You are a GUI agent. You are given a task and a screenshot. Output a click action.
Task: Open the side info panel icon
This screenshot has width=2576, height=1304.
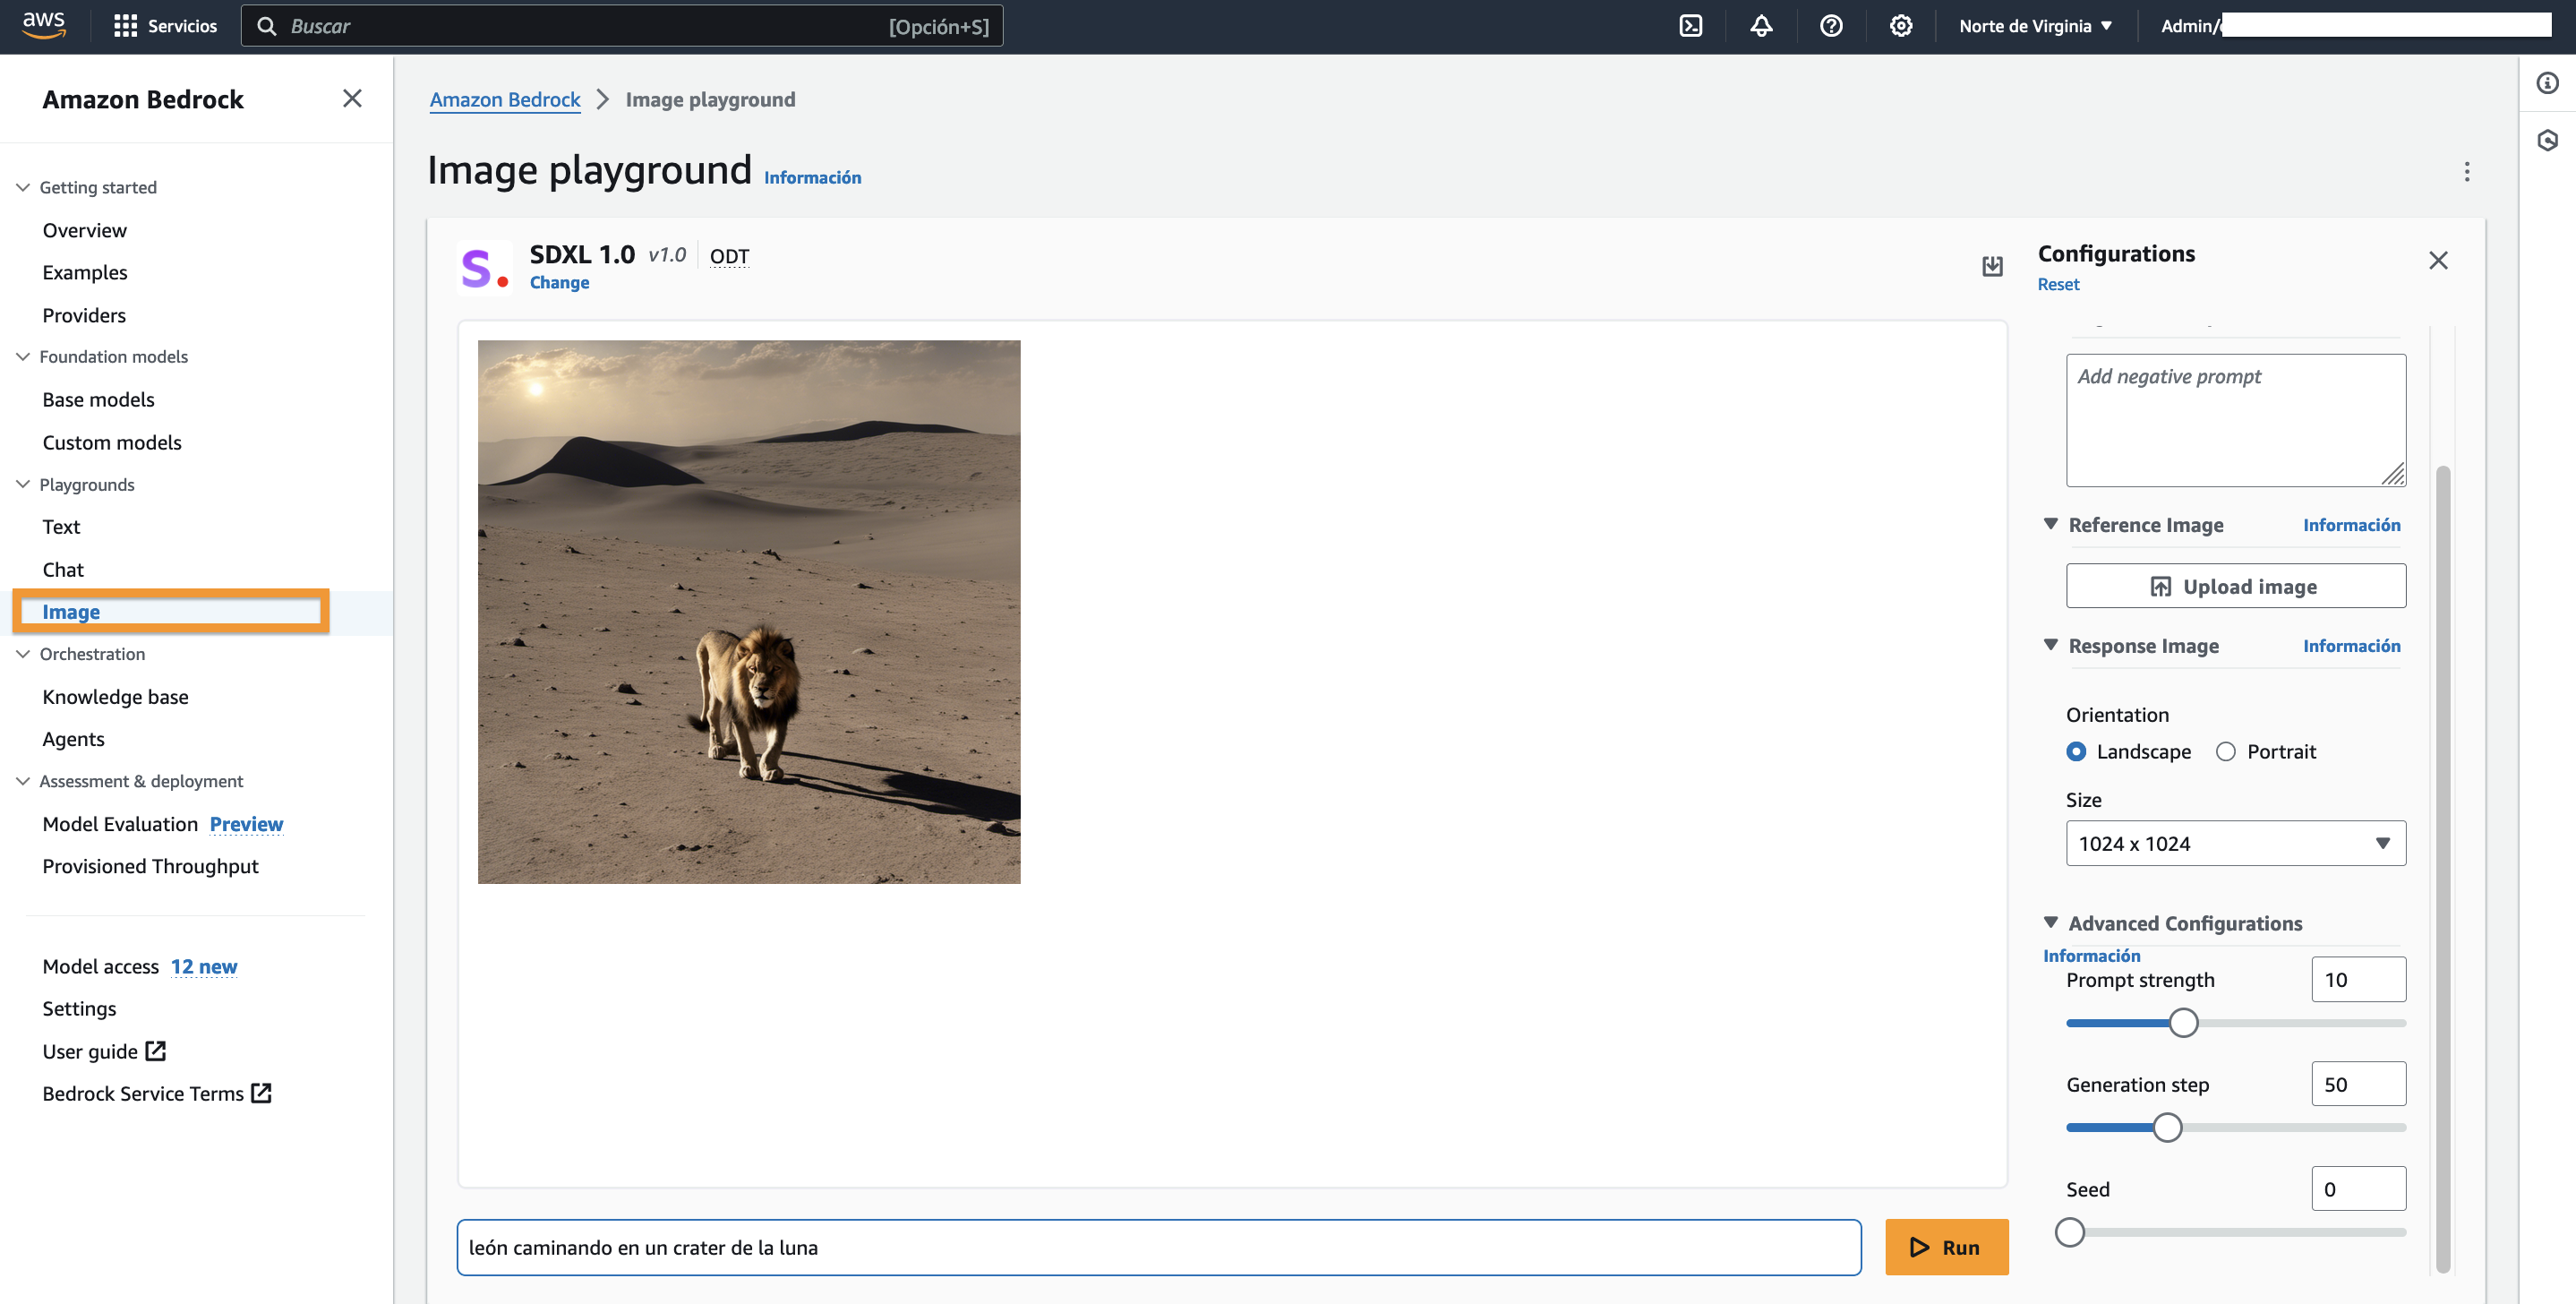point(2547,83)
